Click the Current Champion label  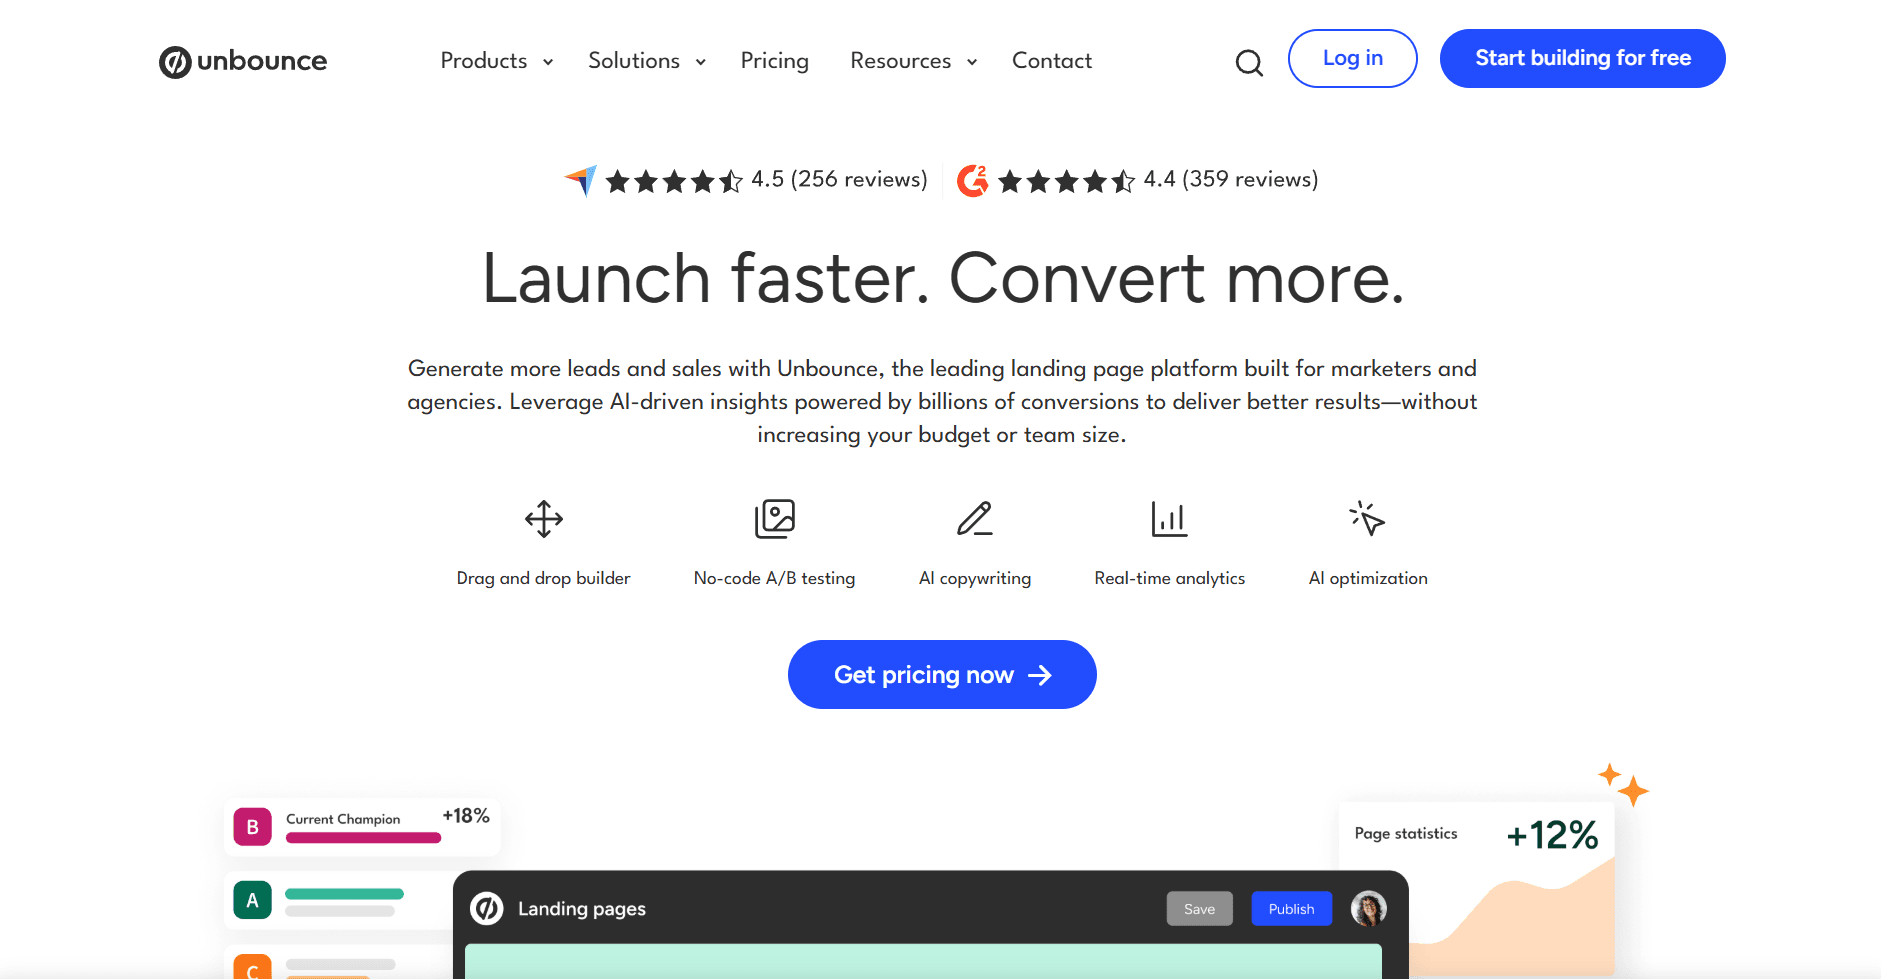343,819
